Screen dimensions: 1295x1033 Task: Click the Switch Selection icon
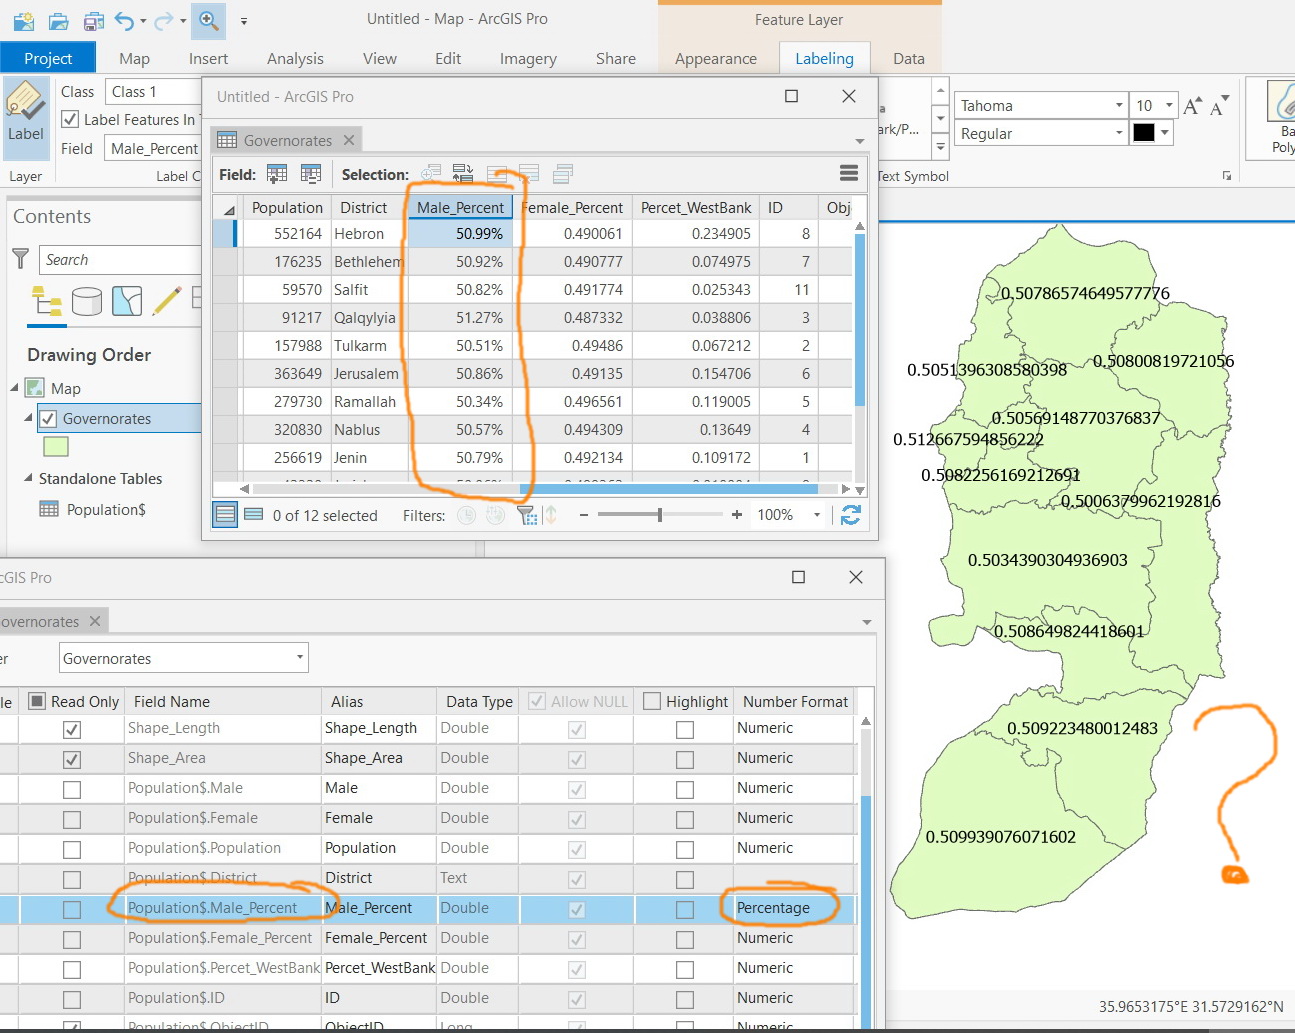(462, 174)
